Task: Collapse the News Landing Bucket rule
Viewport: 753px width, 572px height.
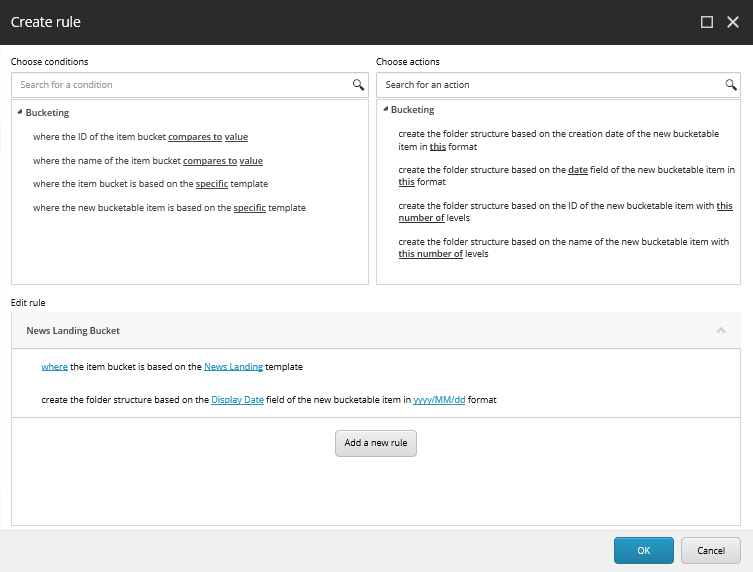Action: tap(721, 330)
